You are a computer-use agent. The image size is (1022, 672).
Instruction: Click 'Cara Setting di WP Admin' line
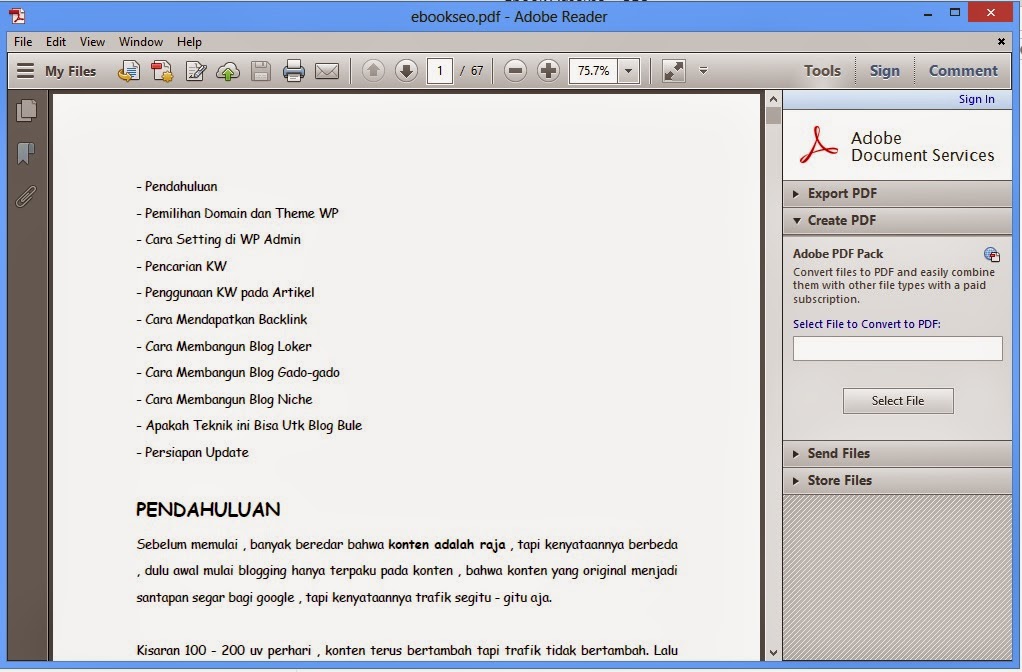pos(218,240)
